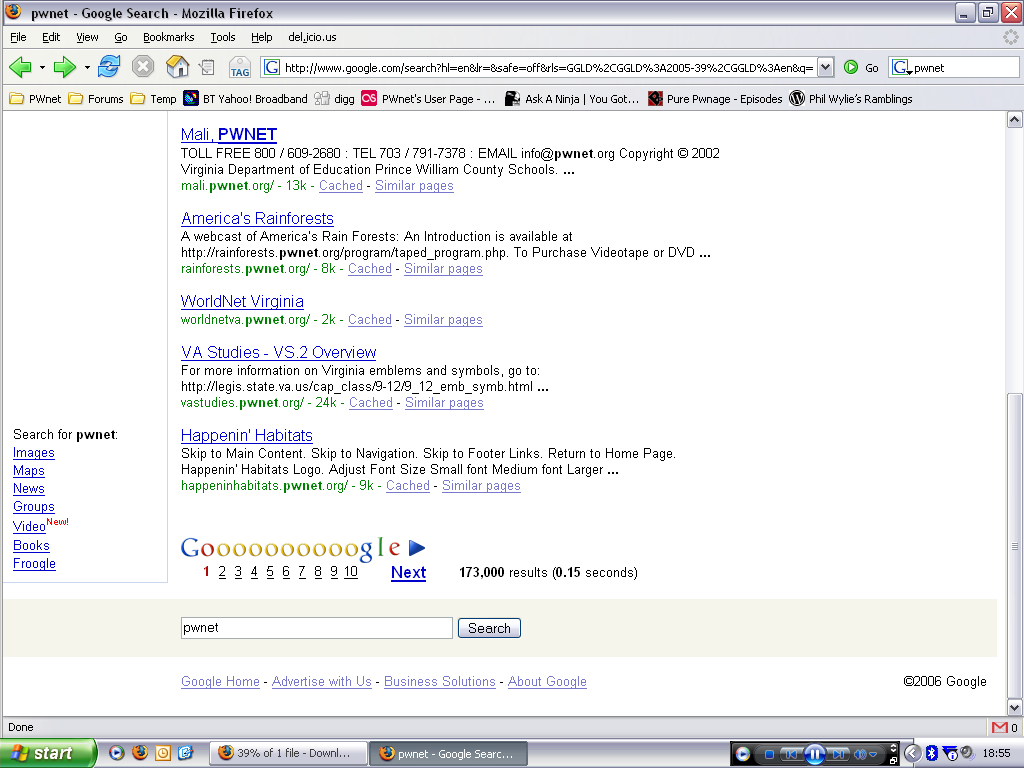1024x768 pixels.
Task: Go to the Home page via house icon
Action: point(177,67)
